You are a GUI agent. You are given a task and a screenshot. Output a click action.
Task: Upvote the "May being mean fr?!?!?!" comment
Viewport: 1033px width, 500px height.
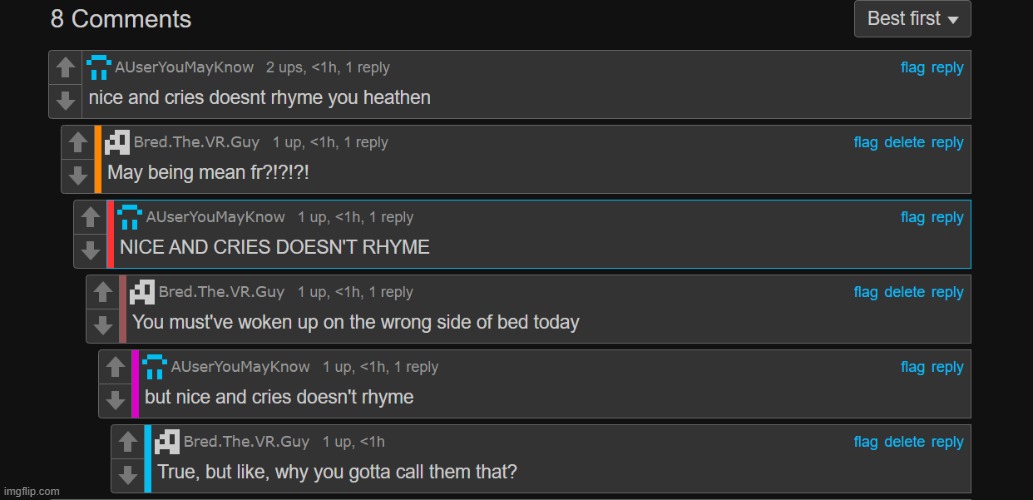tap(78, 143)
